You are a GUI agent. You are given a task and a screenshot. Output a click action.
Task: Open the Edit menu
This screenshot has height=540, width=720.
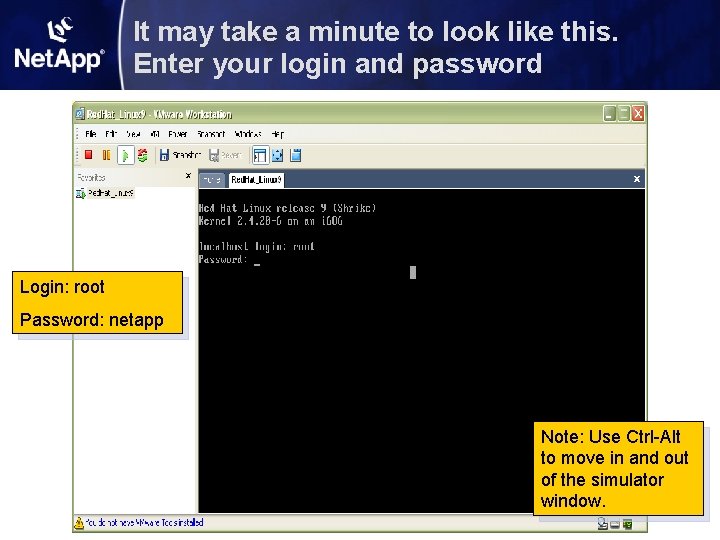[111, 134]
